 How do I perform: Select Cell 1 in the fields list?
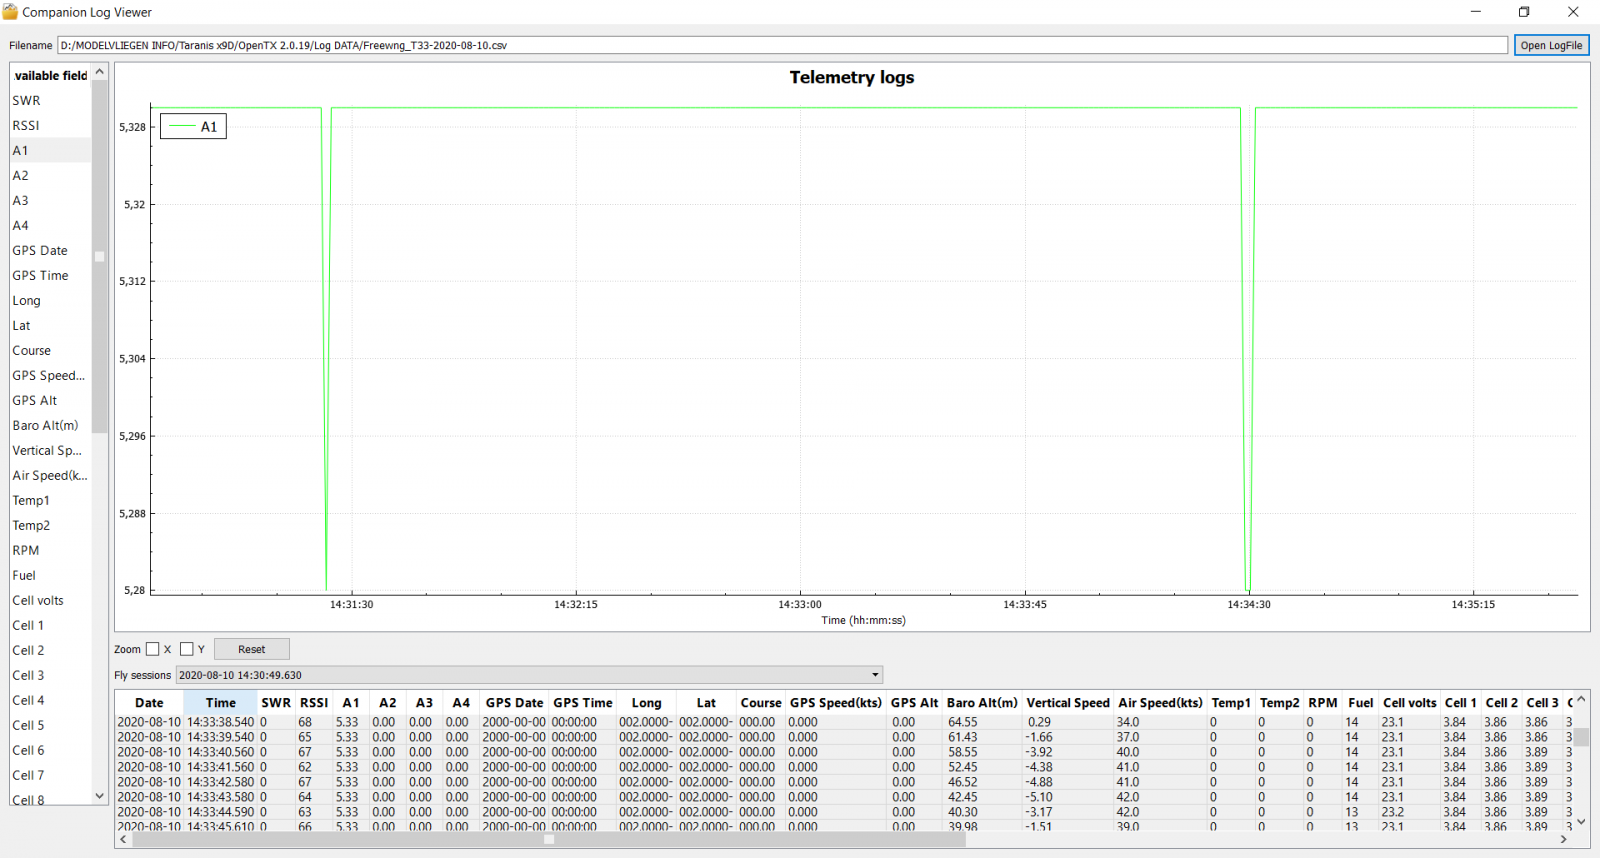pos(50,625)
